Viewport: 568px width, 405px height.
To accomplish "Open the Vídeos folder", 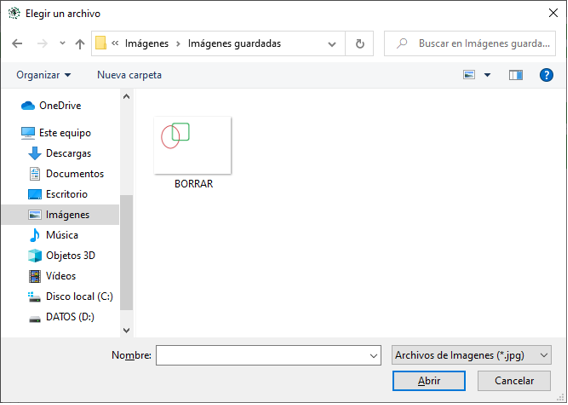I will pos(60,276).
